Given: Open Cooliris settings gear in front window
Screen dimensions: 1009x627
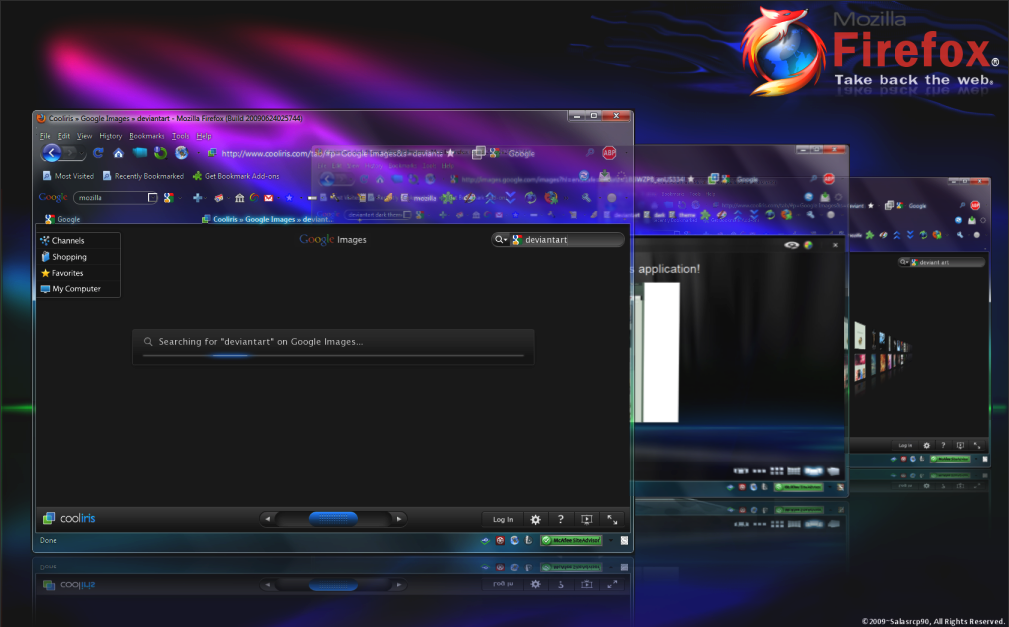Looking at the screenshot, I should pos(535,519).
